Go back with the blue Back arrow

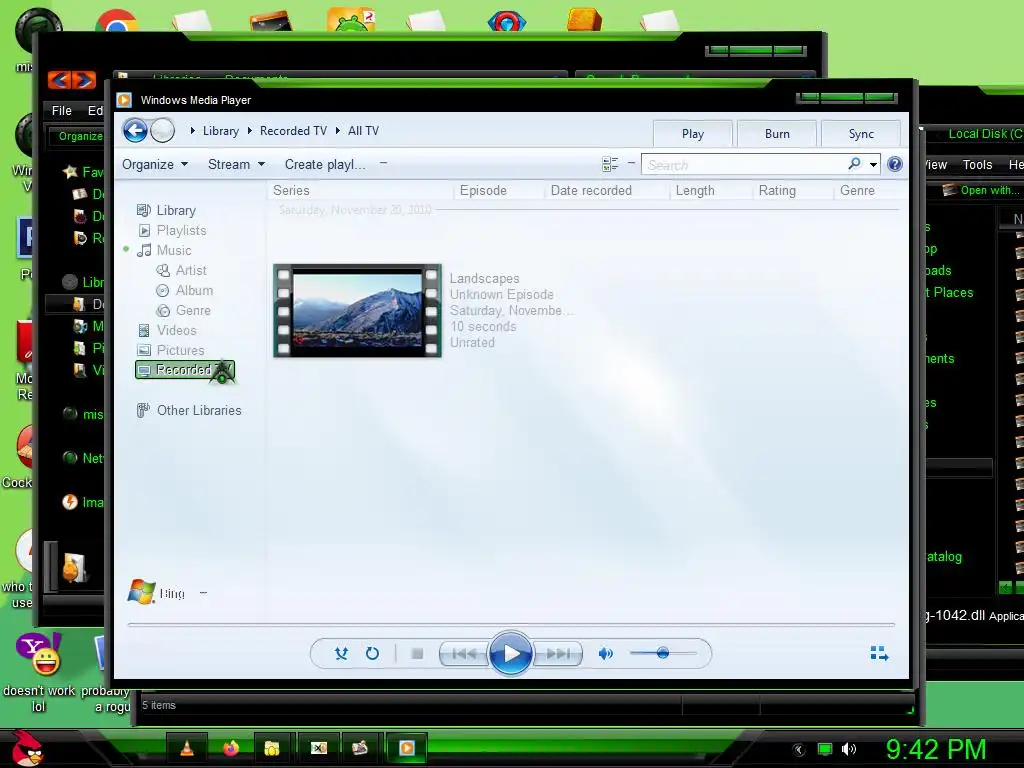pyautogui.click(x=135, y=131)
